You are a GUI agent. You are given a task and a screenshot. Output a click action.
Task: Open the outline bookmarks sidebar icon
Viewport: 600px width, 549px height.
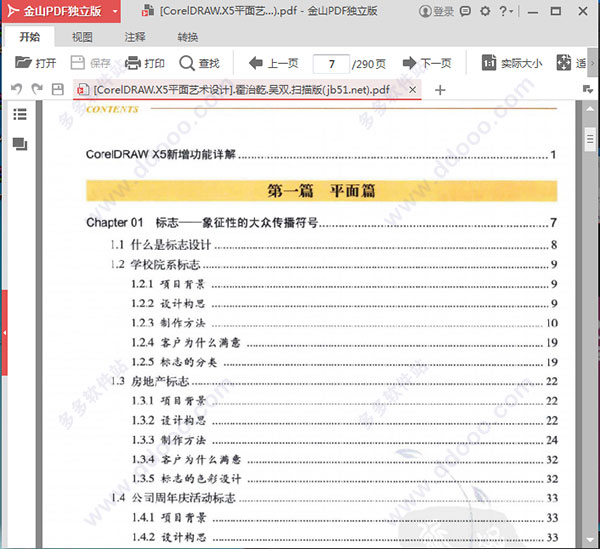click(20, 114)
